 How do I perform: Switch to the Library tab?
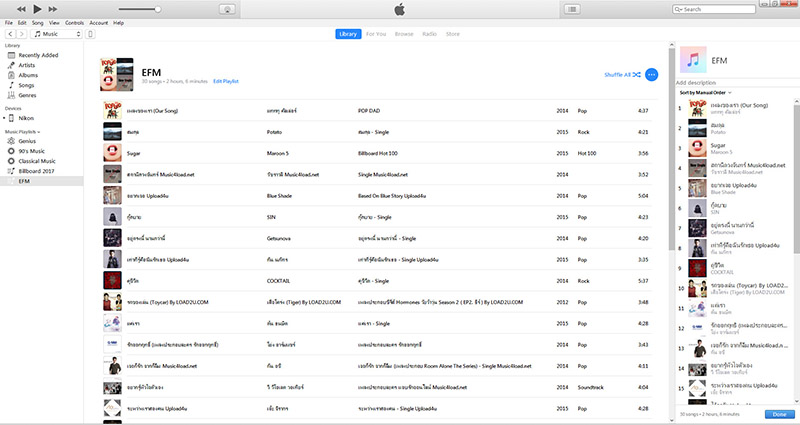click(348, 34)
